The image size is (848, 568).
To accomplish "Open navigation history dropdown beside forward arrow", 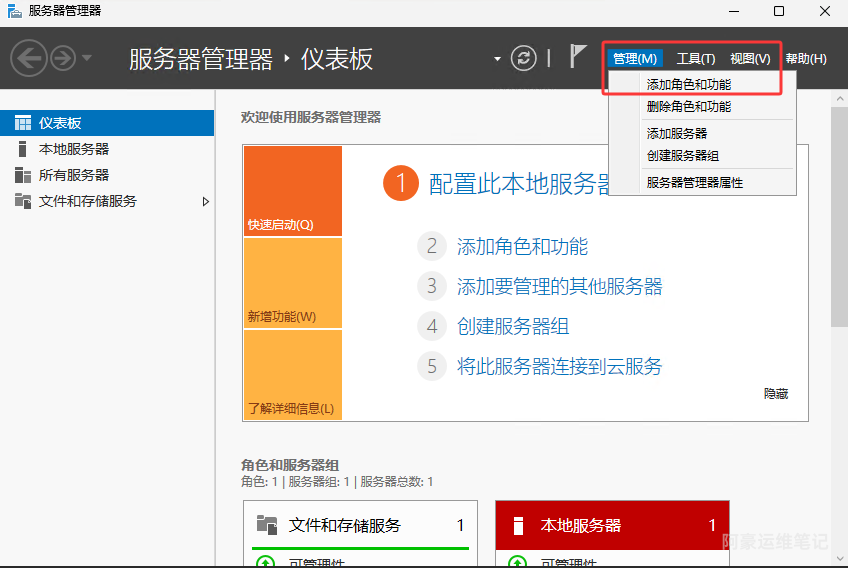I will click(87, 57).
